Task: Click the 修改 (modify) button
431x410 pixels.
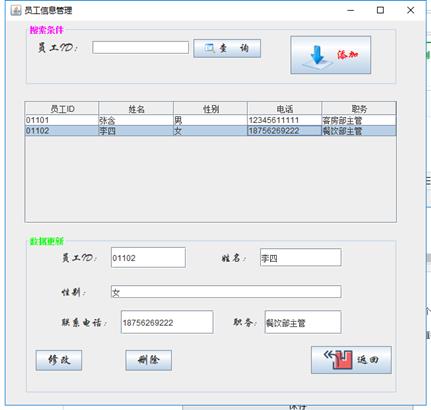Action: (59, 360)
